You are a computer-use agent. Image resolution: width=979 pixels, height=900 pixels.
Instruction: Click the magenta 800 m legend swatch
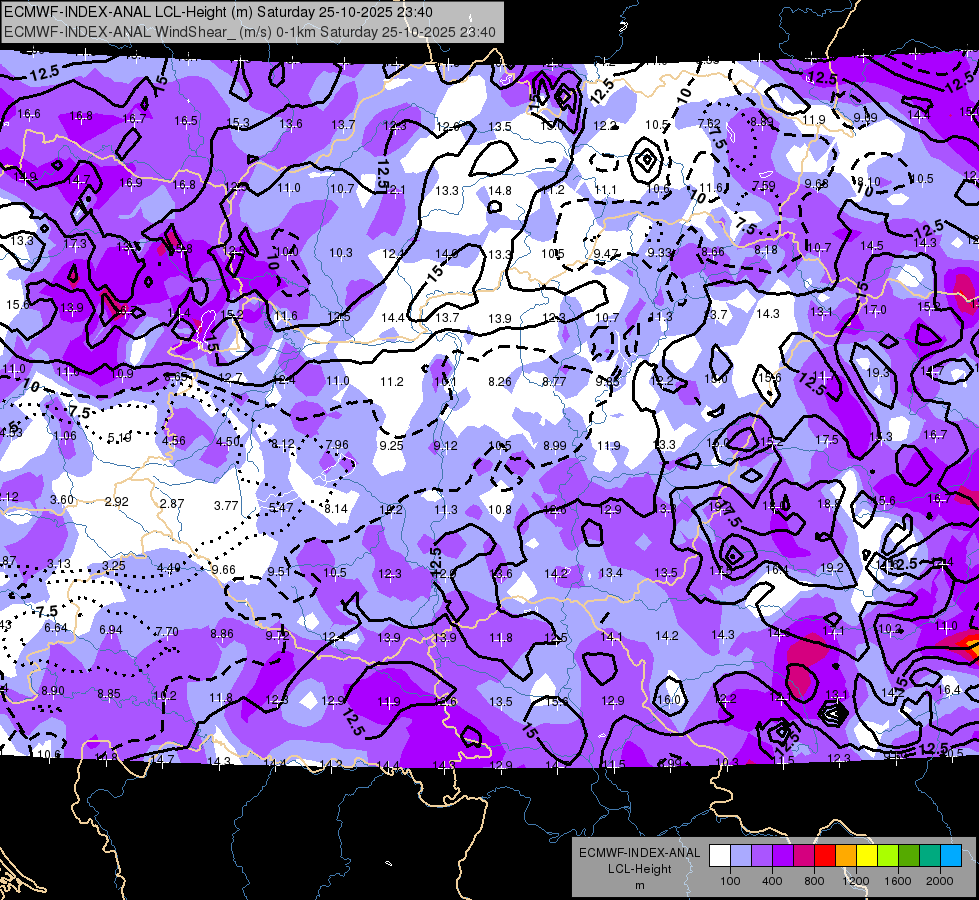[804, 856]
